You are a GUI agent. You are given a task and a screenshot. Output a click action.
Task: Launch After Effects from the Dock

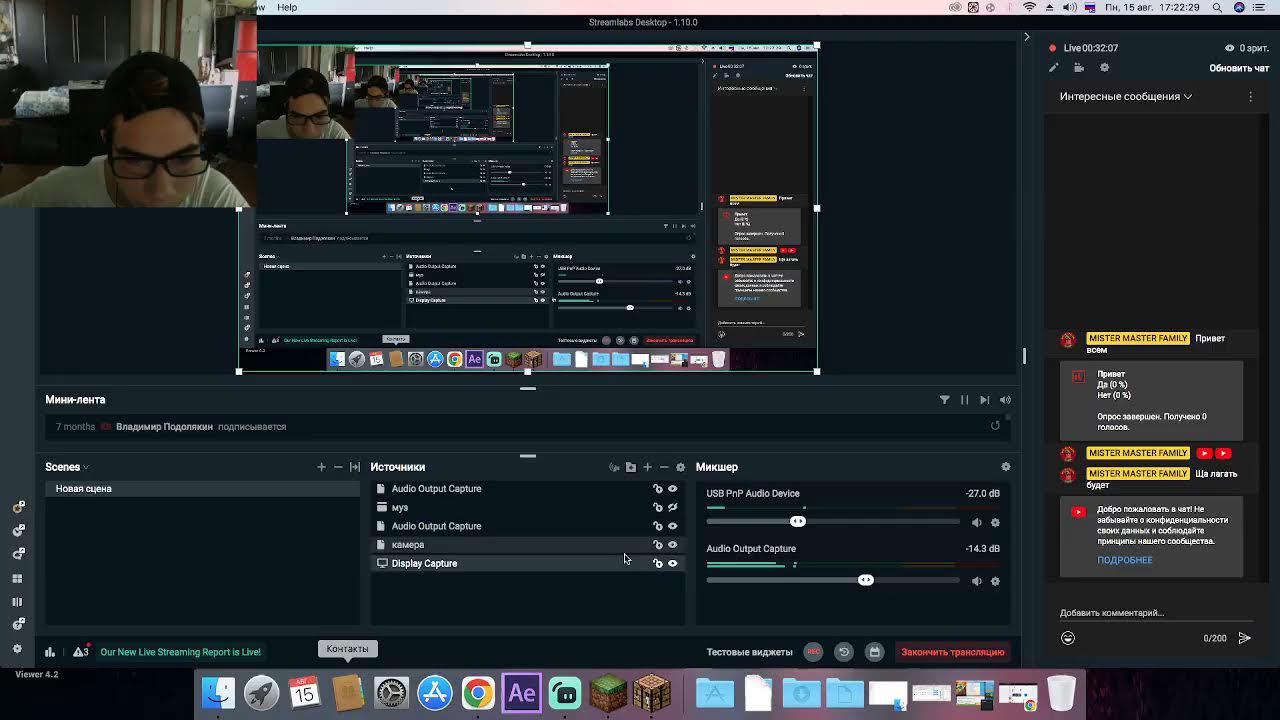522,693
